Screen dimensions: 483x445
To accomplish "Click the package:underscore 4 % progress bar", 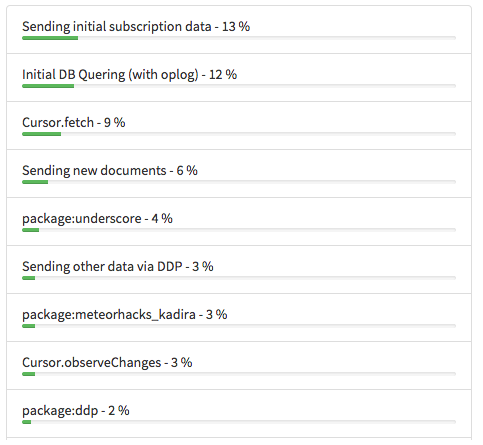I will (x=239, y=230).
